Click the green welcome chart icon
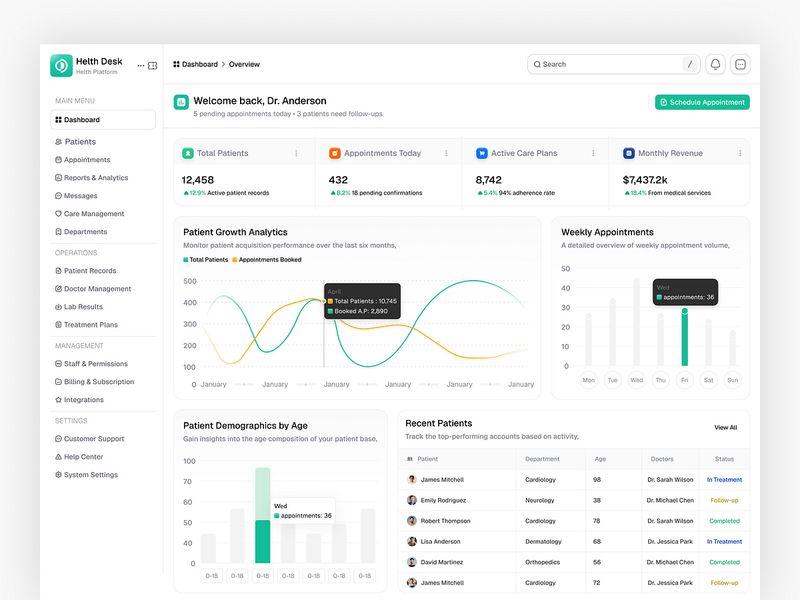The width and height of the screenshot is (800, 600). [x=181, y=102]
